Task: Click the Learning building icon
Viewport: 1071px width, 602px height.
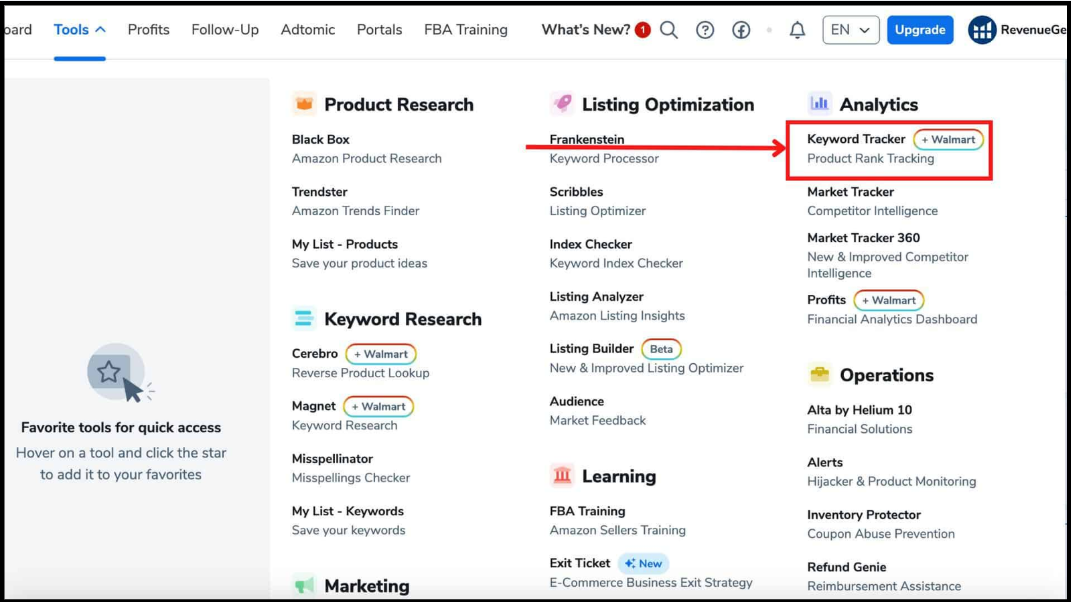Action: [x=562, y=476]
